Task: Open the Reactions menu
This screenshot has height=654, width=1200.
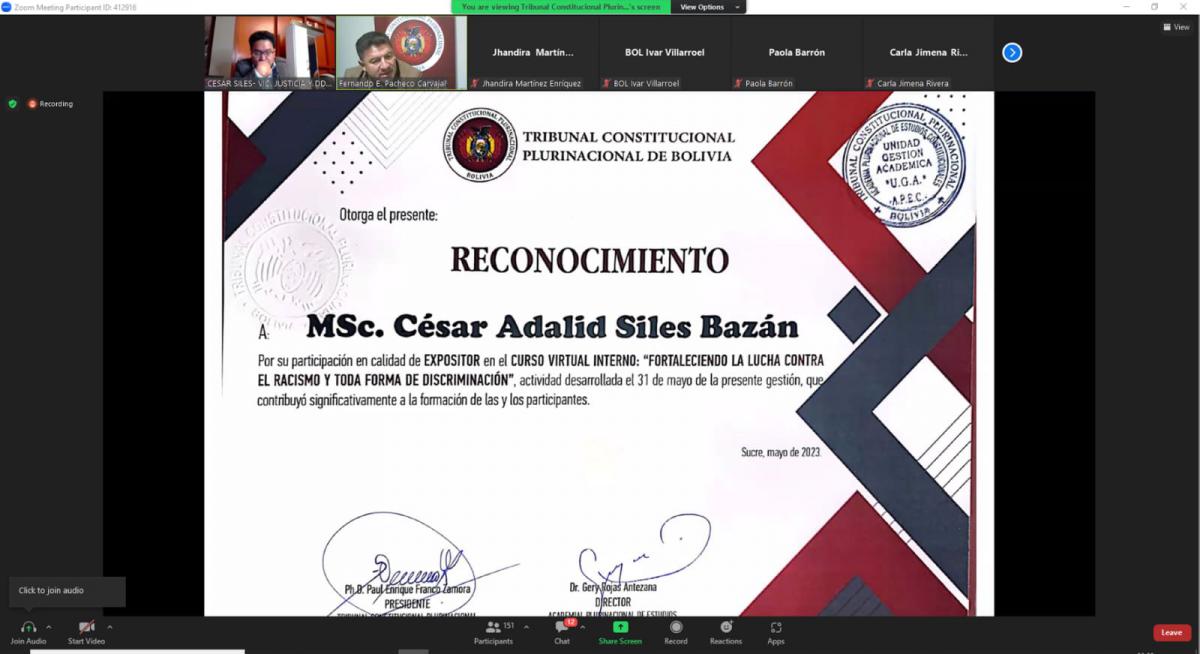Action: pos(726,627)
